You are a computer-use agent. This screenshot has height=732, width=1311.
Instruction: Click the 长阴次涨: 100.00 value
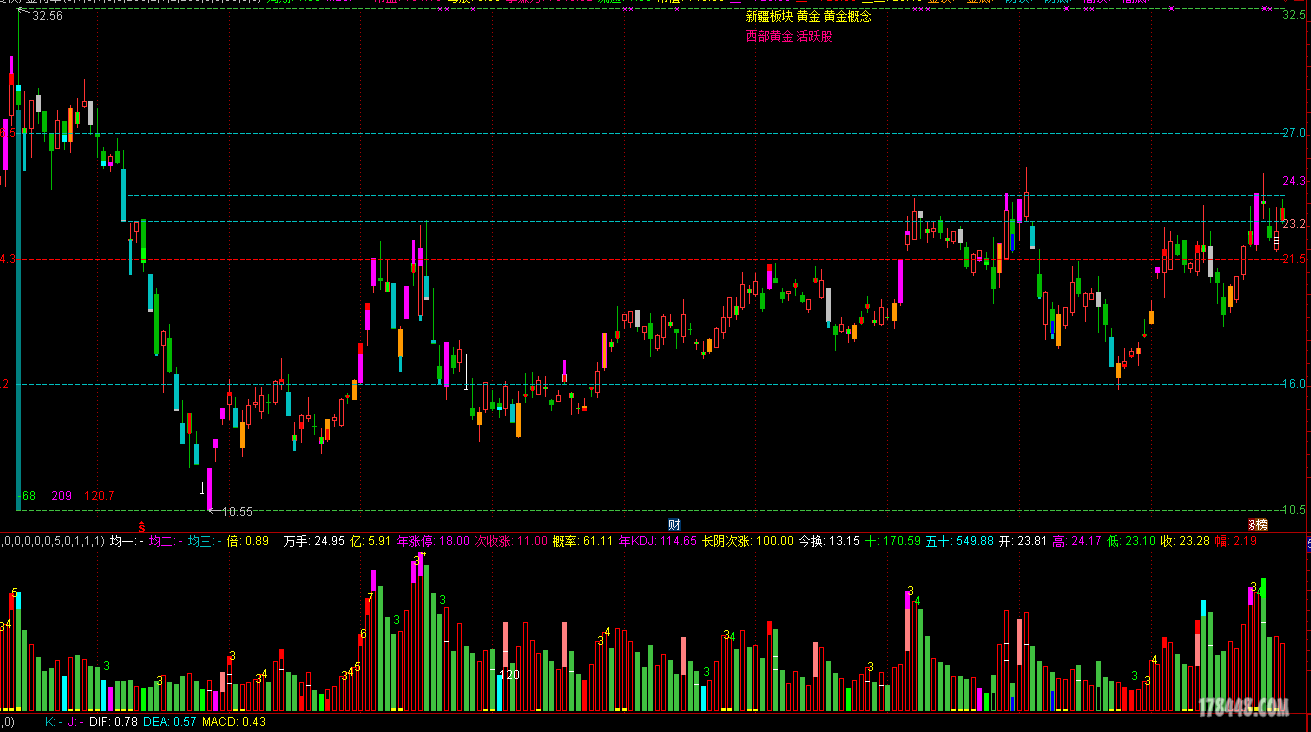point(747,541)
